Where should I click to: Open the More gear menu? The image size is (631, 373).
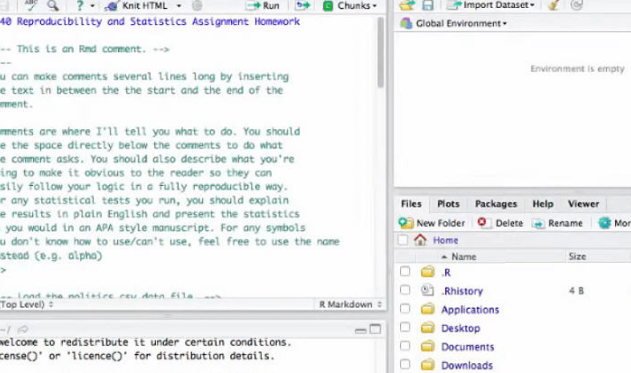pyautogui.click(x=614, y=223)
